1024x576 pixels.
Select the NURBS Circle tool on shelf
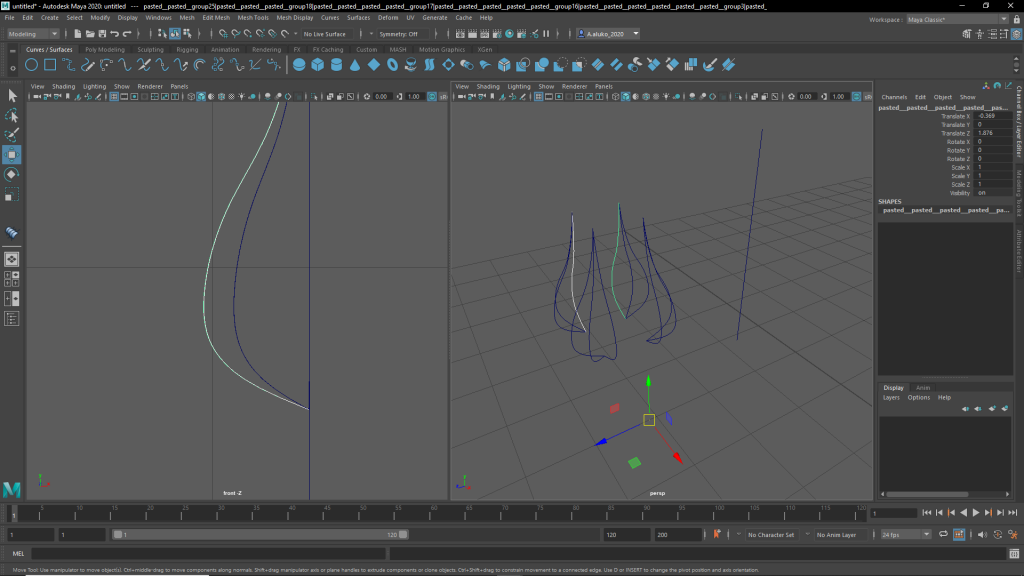(x=32, y=65)
